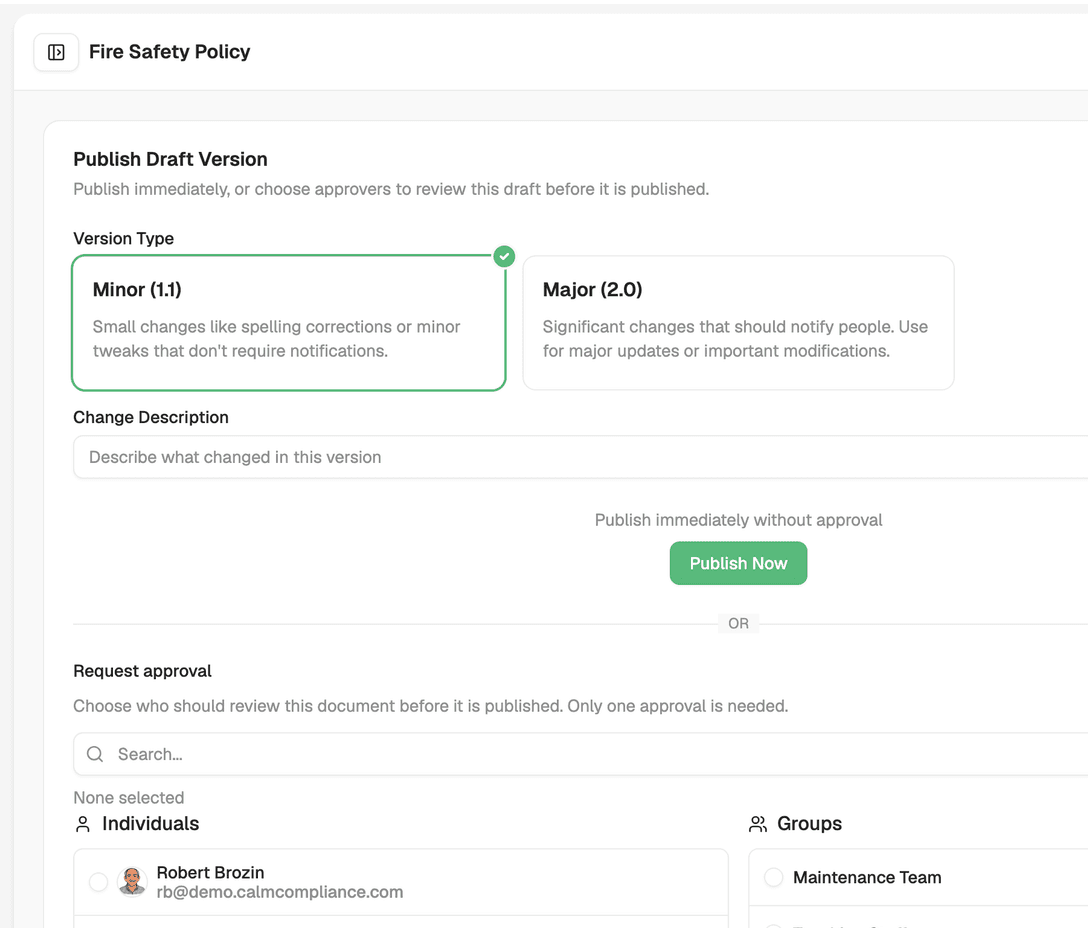Click the Change Description label
The width and height of the screenshot is (1088, 928).
151,417
